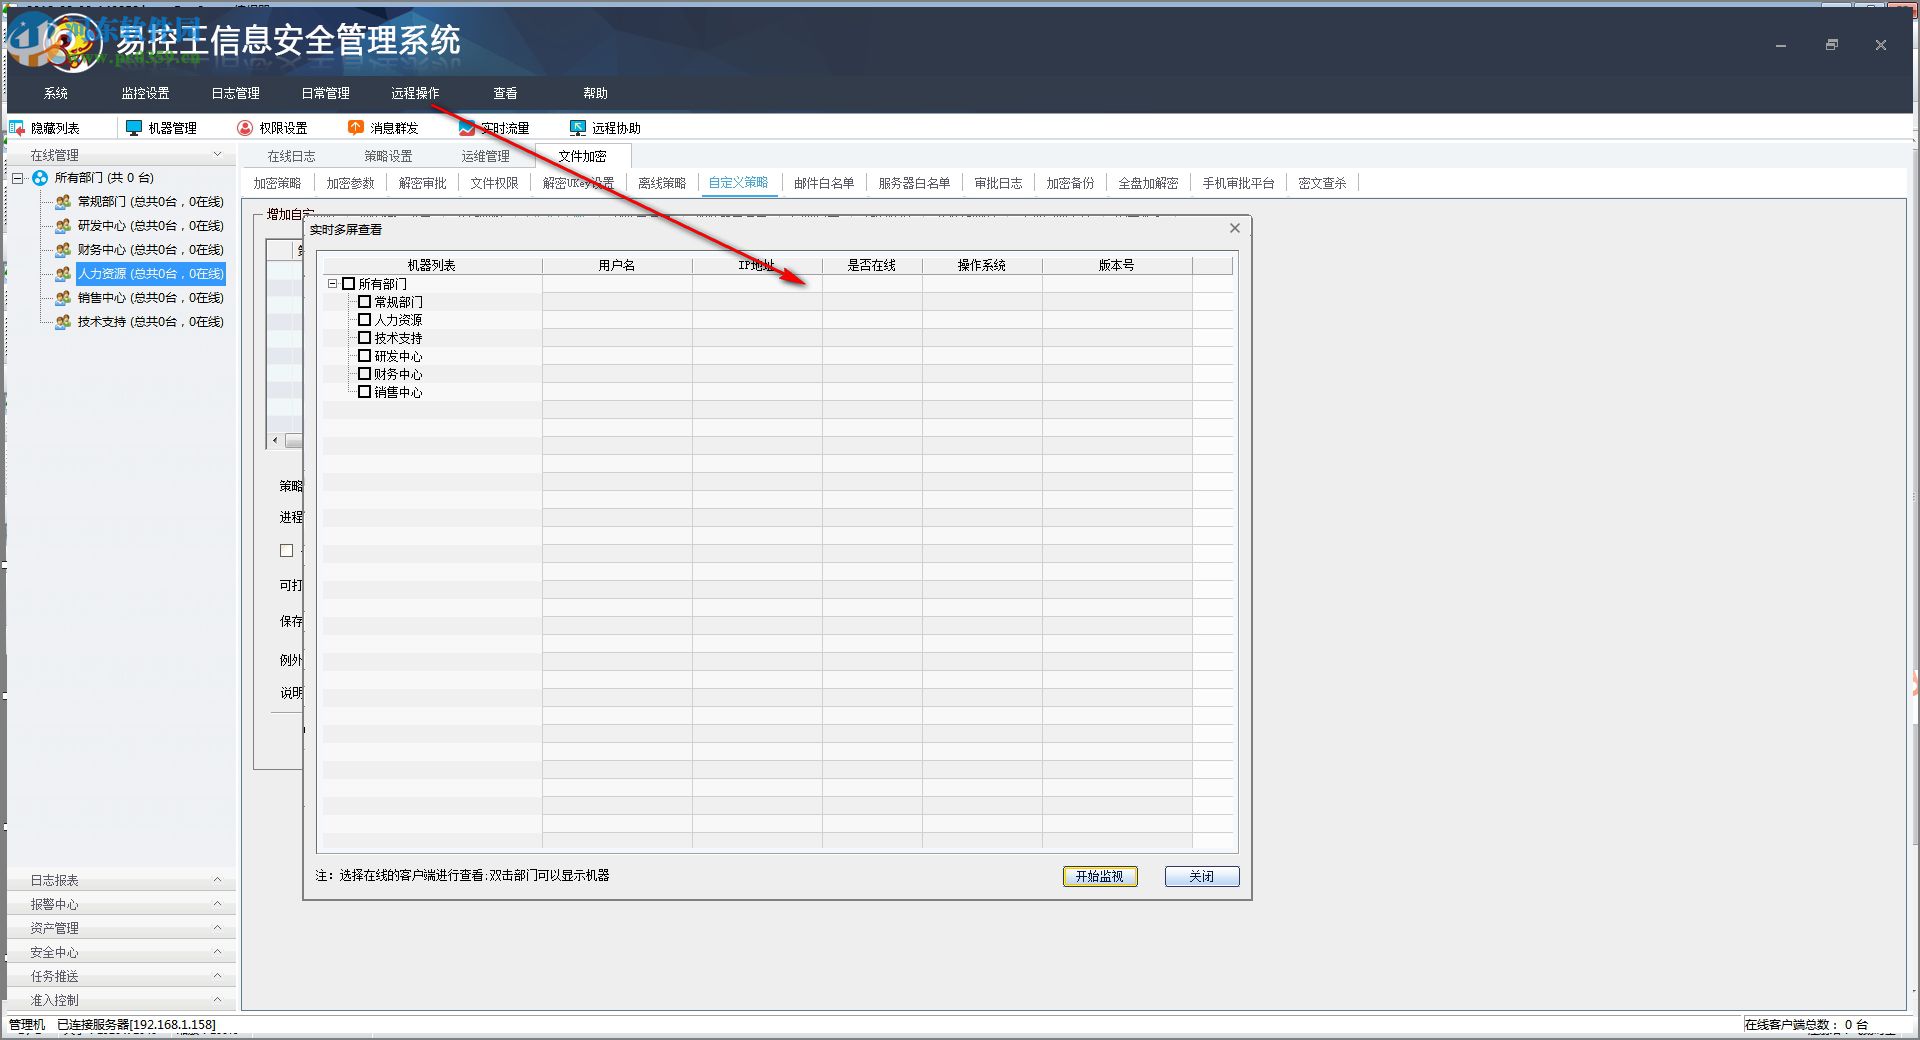
Task: Open the 日志管理 menu
Action: (235, 93)
